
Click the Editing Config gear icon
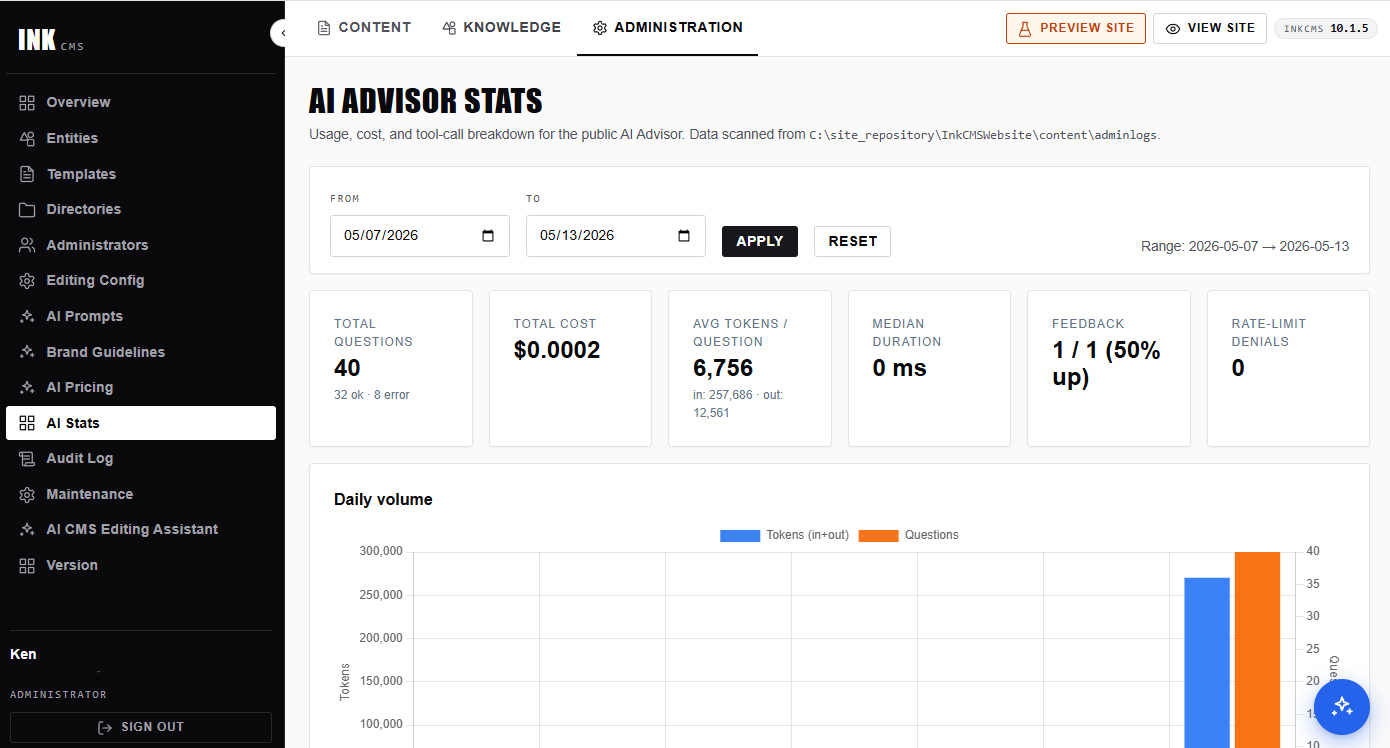[x=27, y=280]
